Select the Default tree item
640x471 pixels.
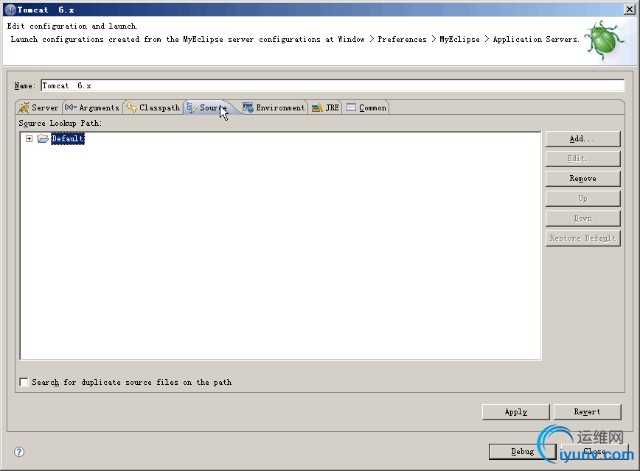click(68, 139)
